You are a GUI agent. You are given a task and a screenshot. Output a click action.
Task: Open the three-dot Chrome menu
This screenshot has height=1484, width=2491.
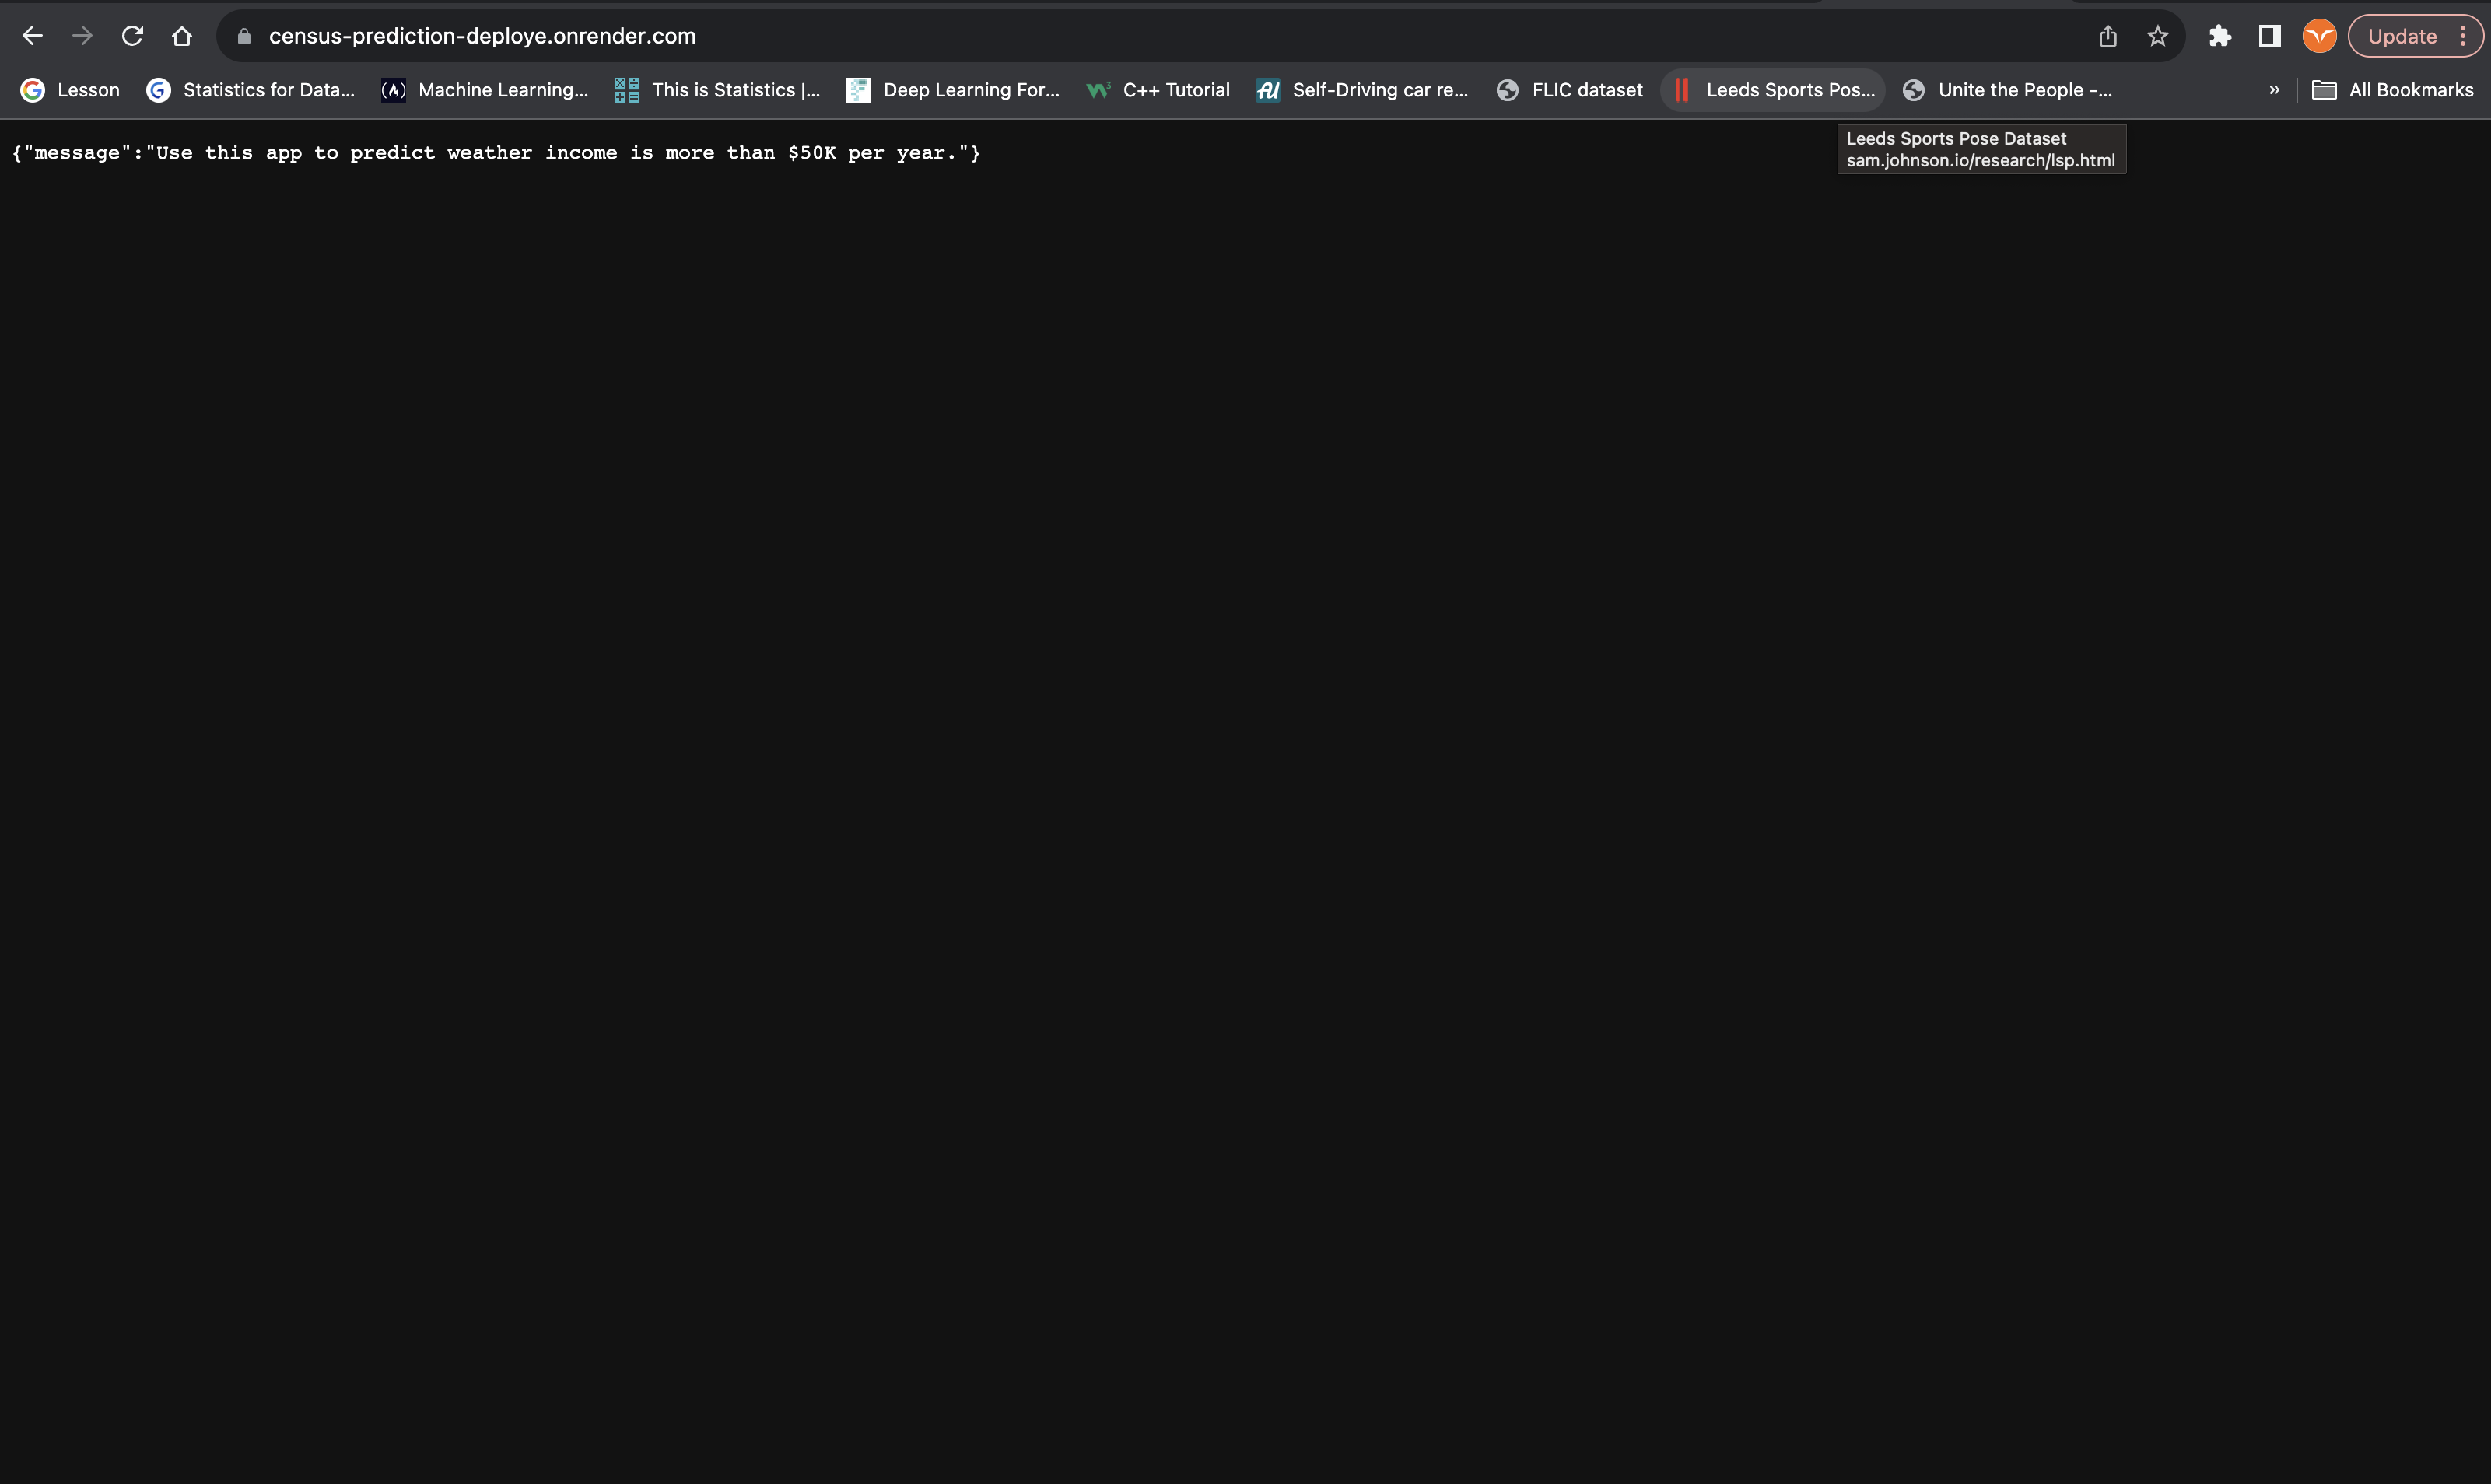(x=2463, y=36)
